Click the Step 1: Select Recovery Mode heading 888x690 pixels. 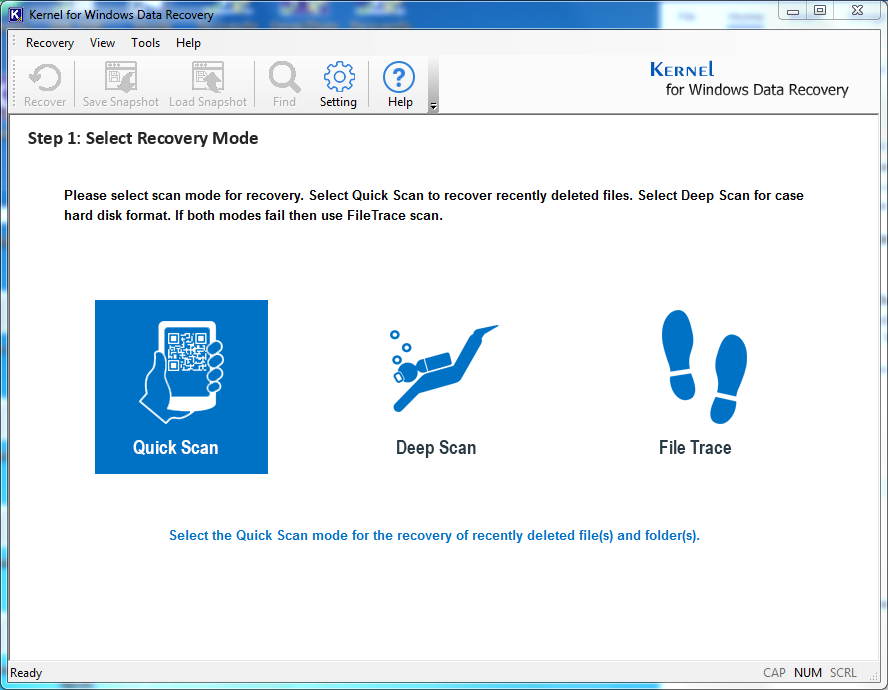tap(143, 138)
